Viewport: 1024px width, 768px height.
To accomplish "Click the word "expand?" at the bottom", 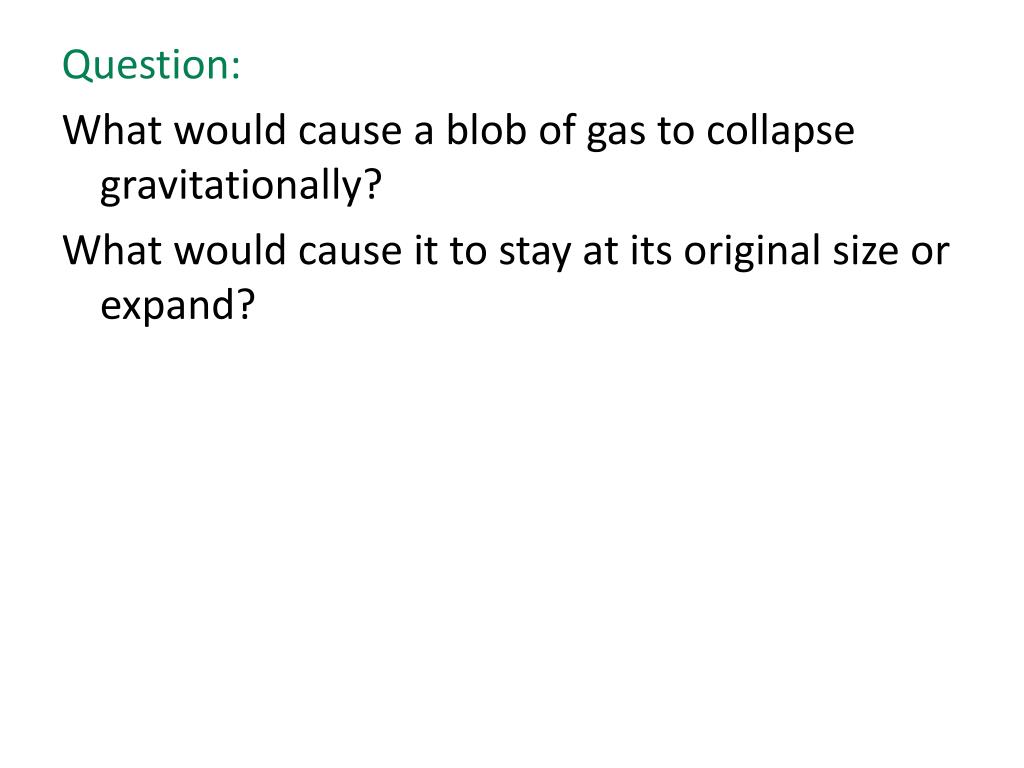I will click(177, 306).
